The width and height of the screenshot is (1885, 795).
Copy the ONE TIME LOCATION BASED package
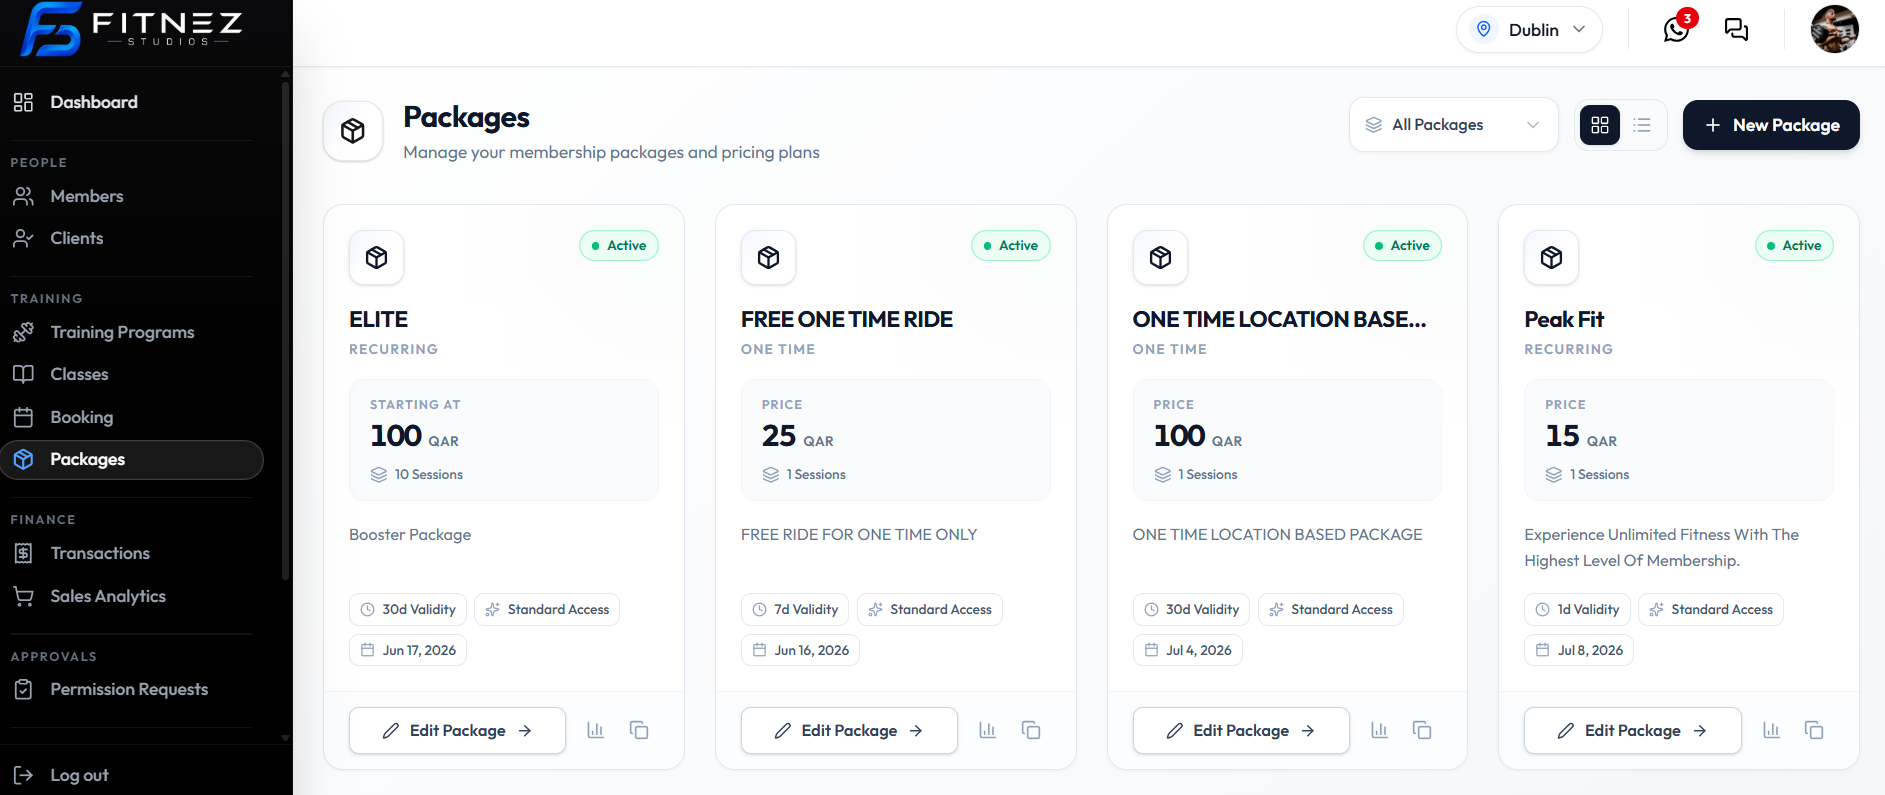pos(1422,730)
